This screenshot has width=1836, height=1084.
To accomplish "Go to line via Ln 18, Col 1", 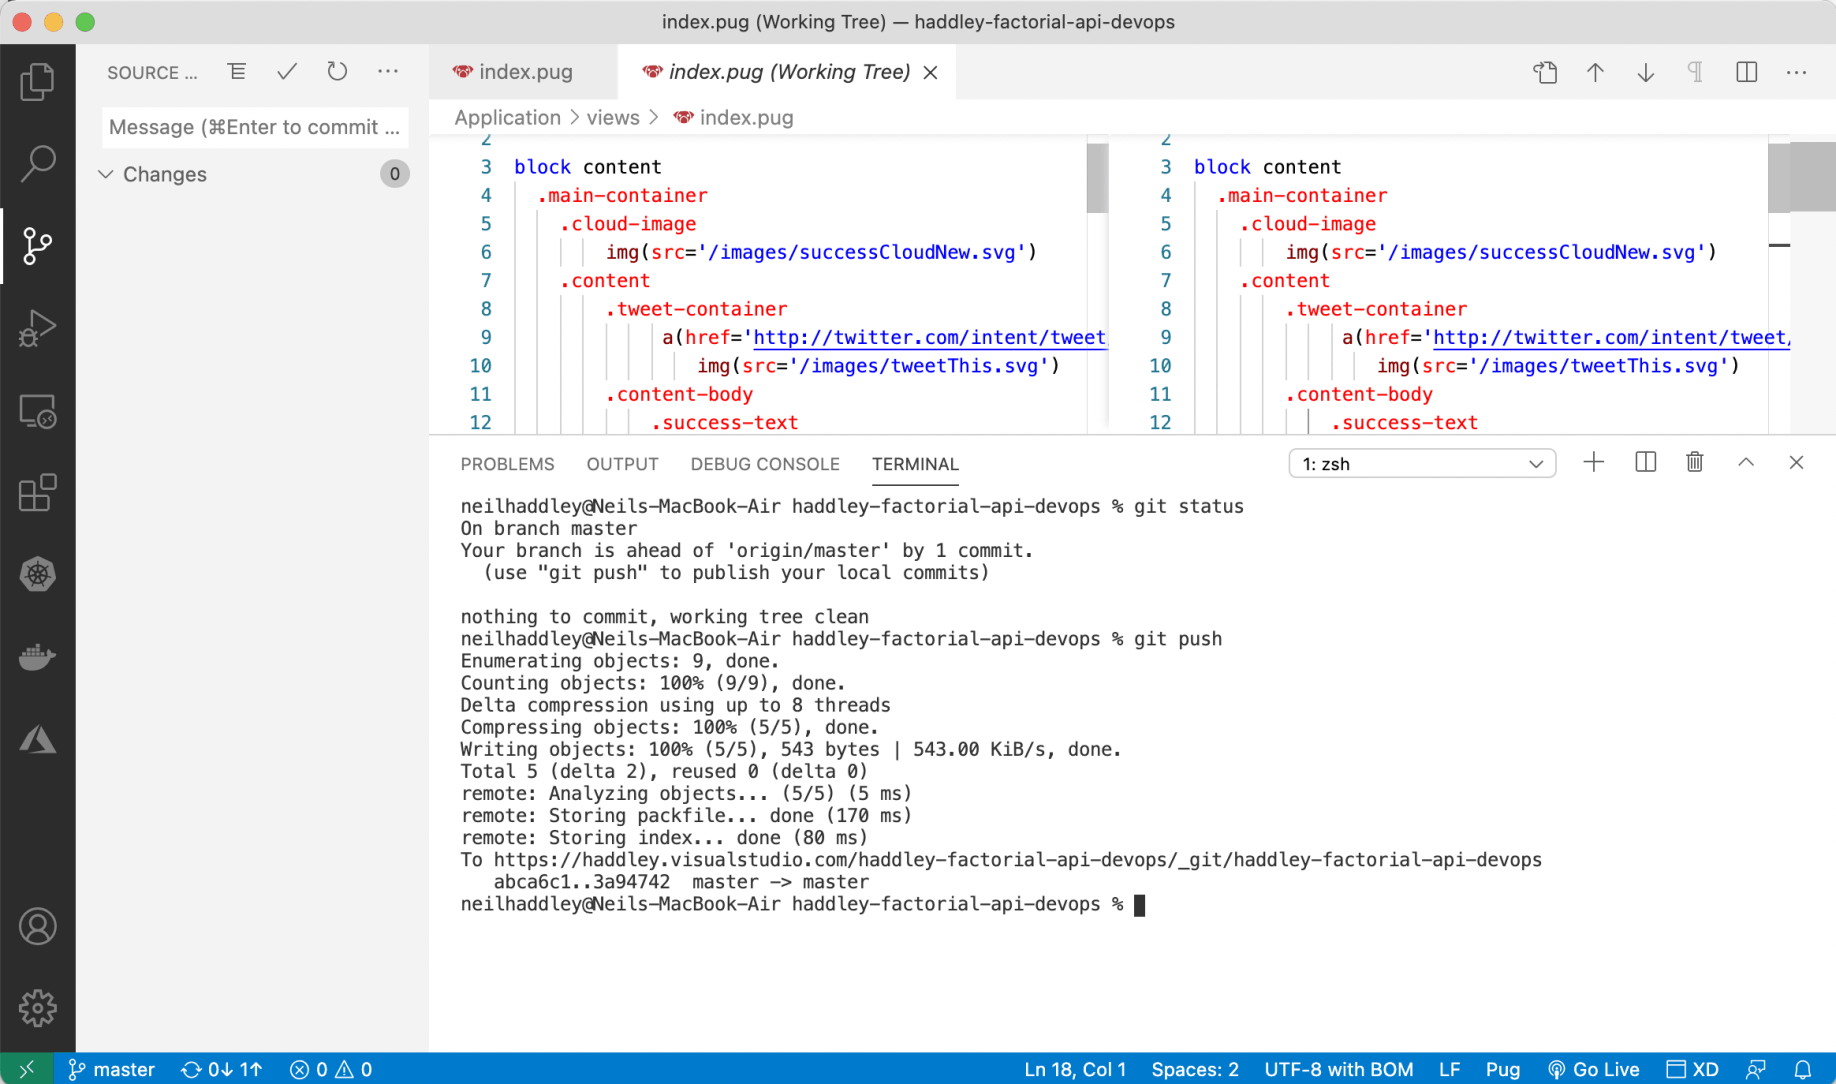I will 1075,1069.
